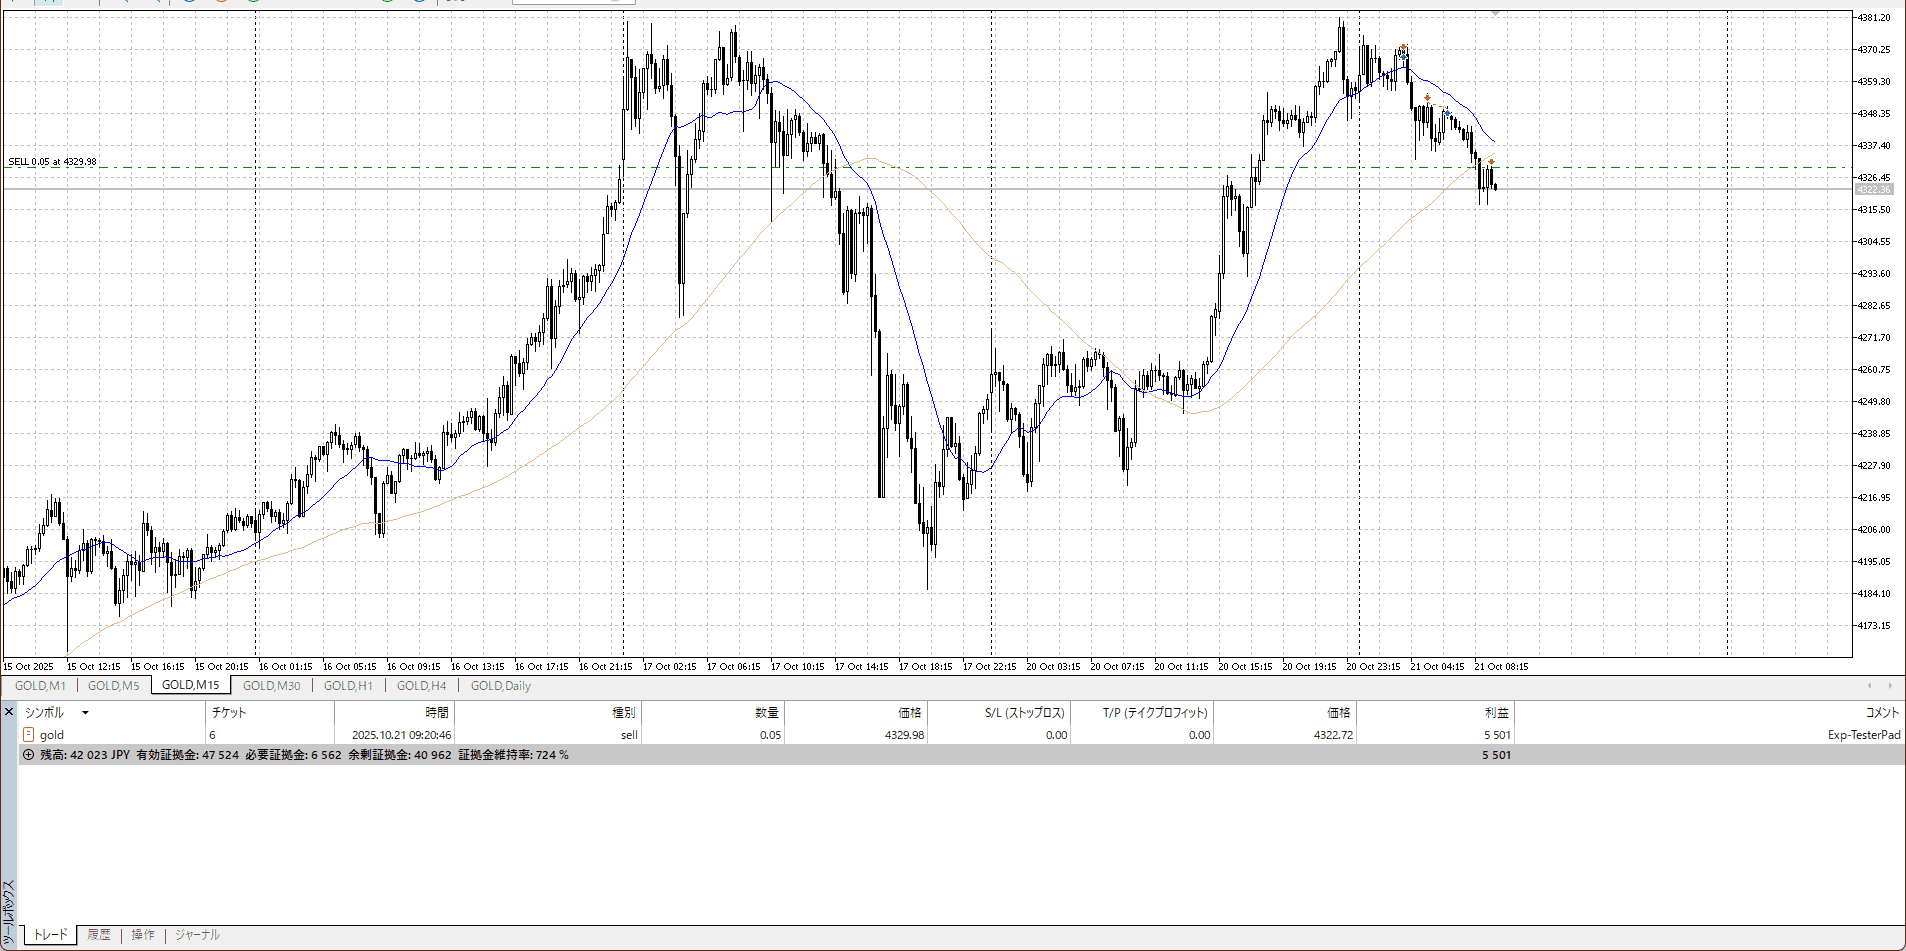Click the current price label 4322.36

[x=1873, y=190]
